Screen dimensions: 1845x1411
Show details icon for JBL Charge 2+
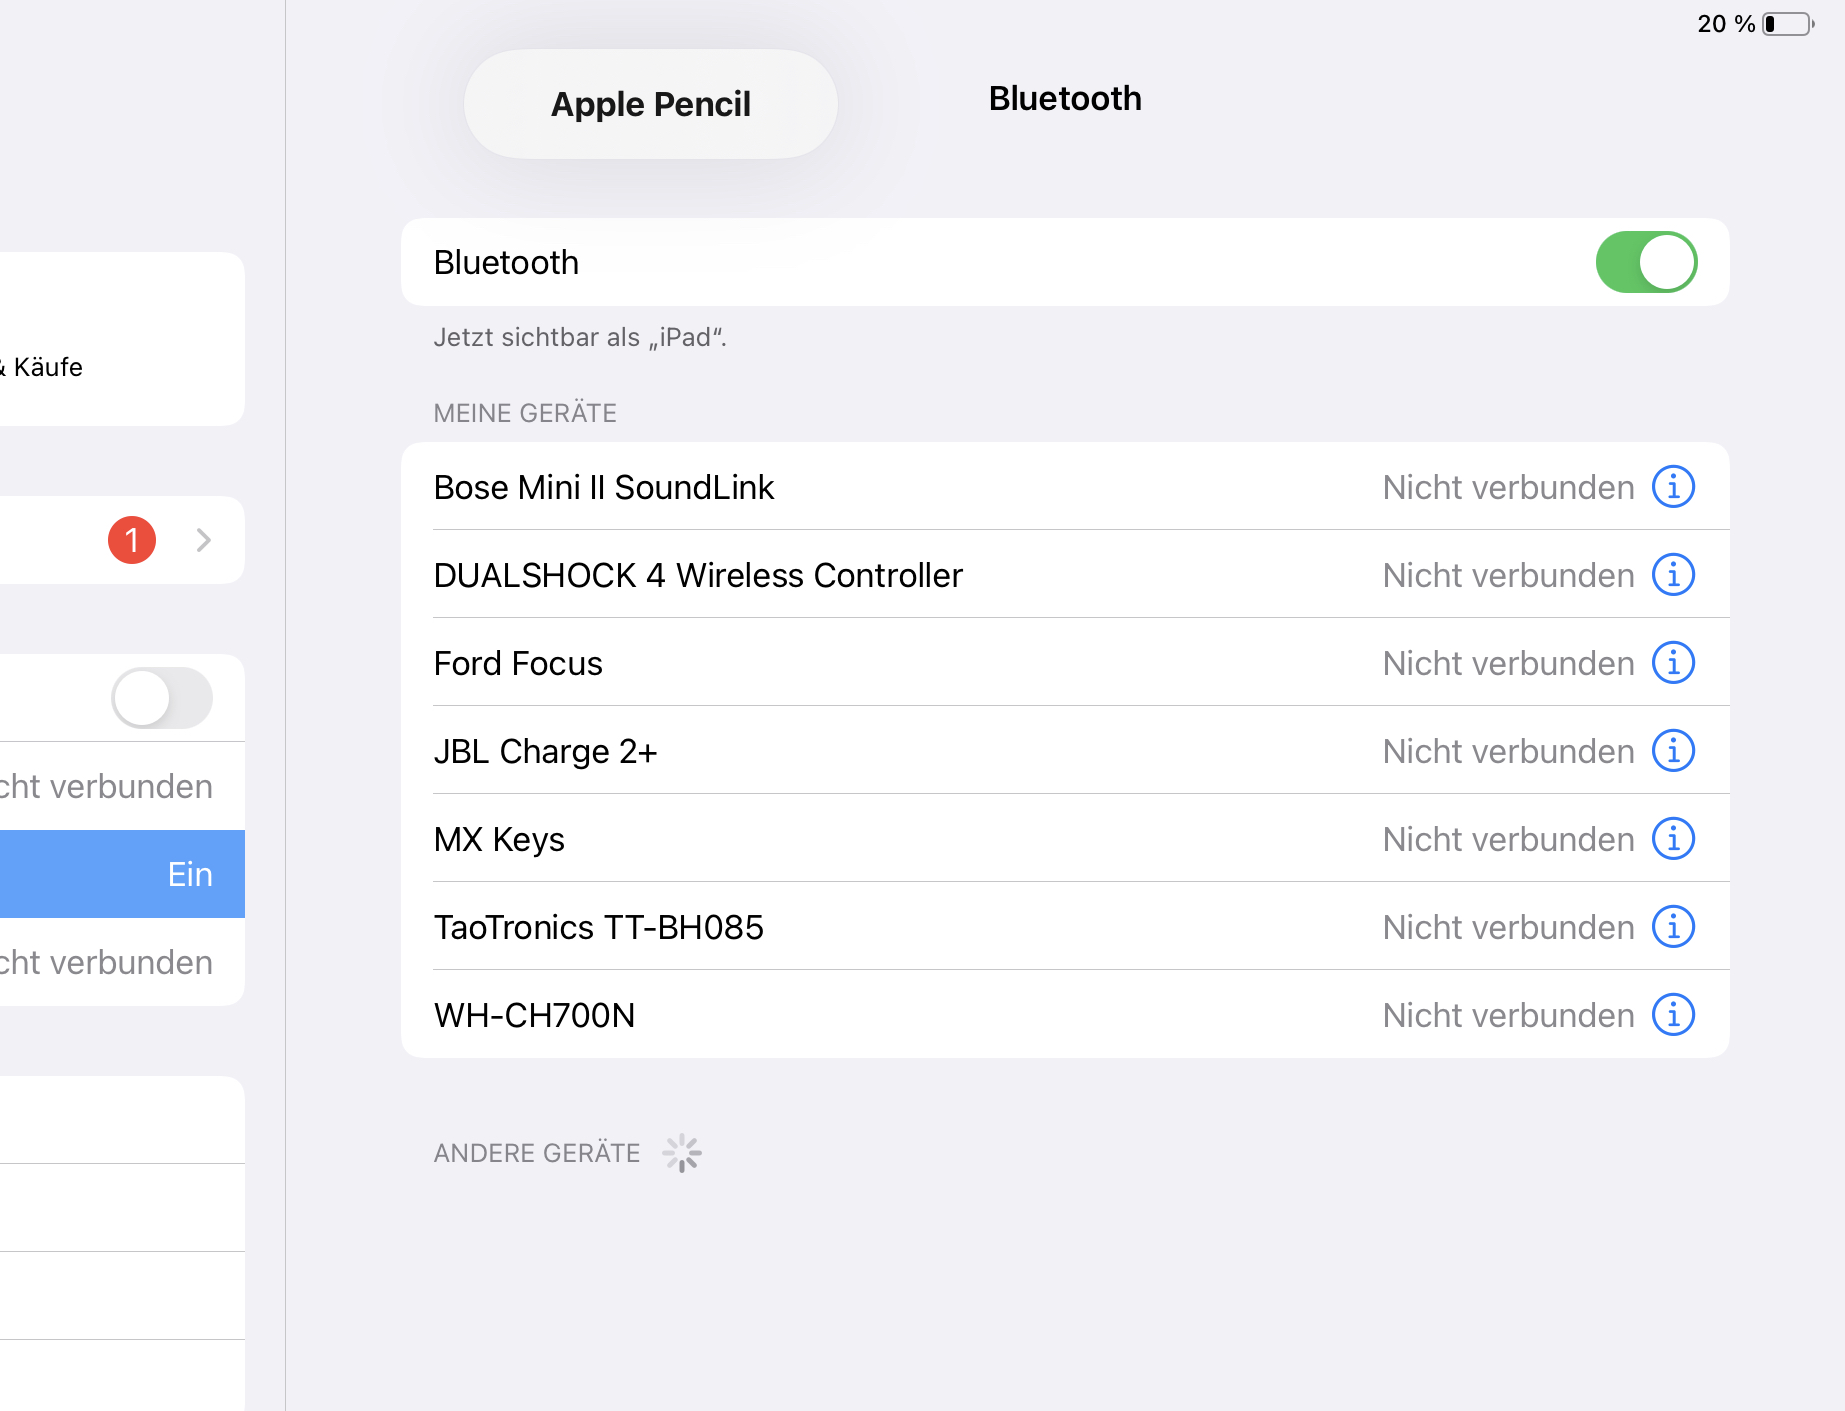click(x=1673, y=751)
